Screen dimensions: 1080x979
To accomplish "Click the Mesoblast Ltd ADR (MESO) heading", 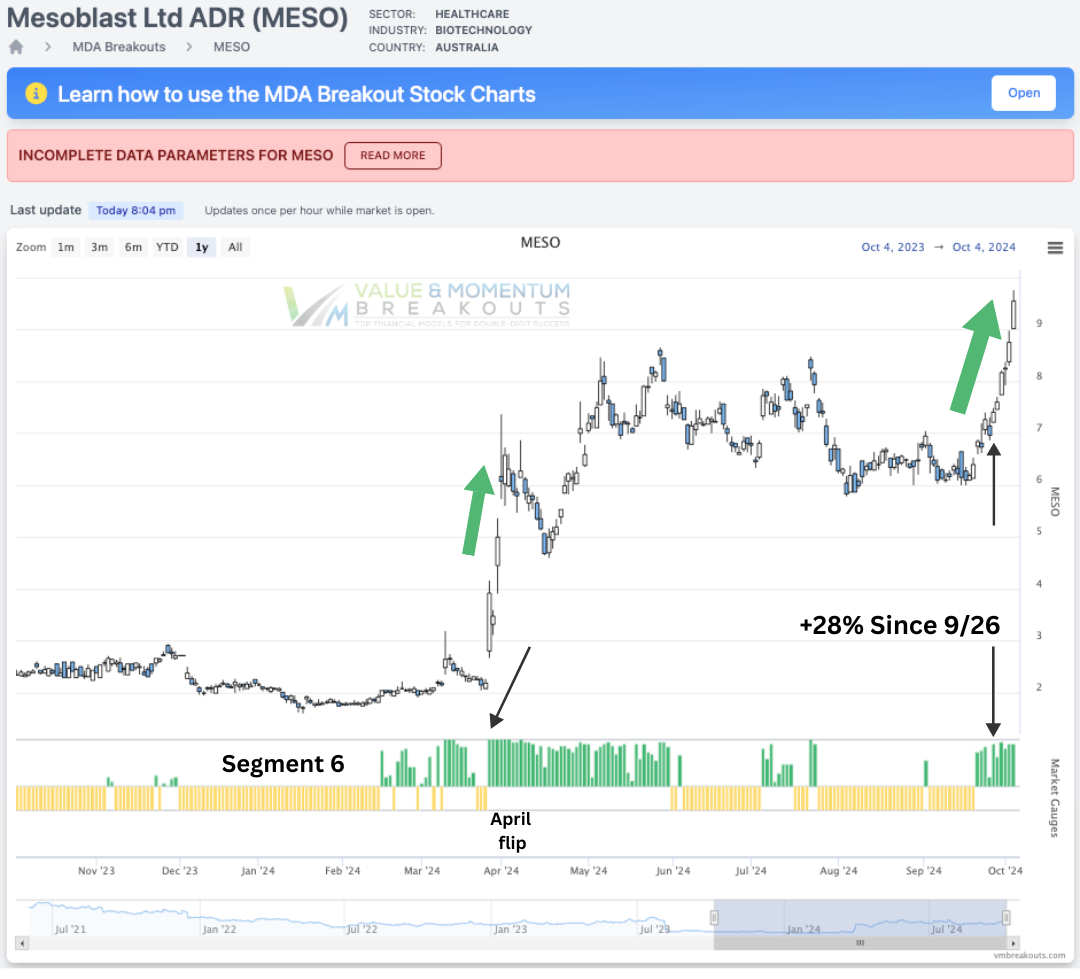I will point(178,18).
